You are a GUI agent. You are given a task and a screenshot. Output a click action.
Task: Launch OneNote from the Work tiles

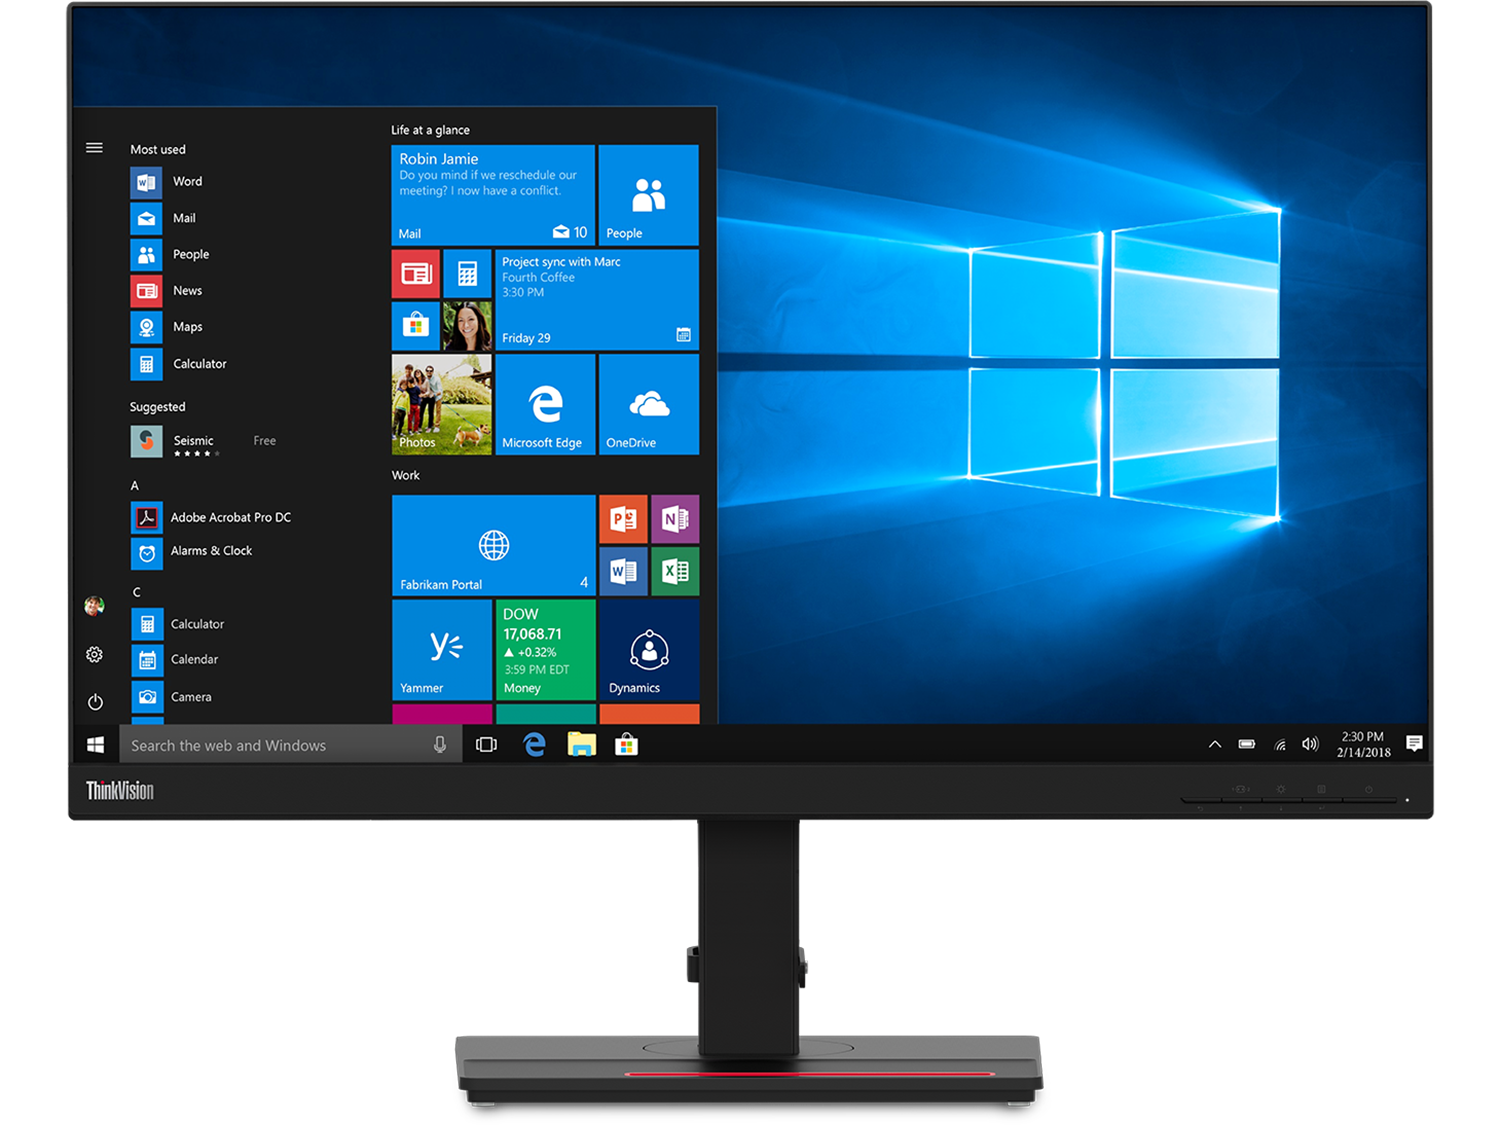click(675, 519)
